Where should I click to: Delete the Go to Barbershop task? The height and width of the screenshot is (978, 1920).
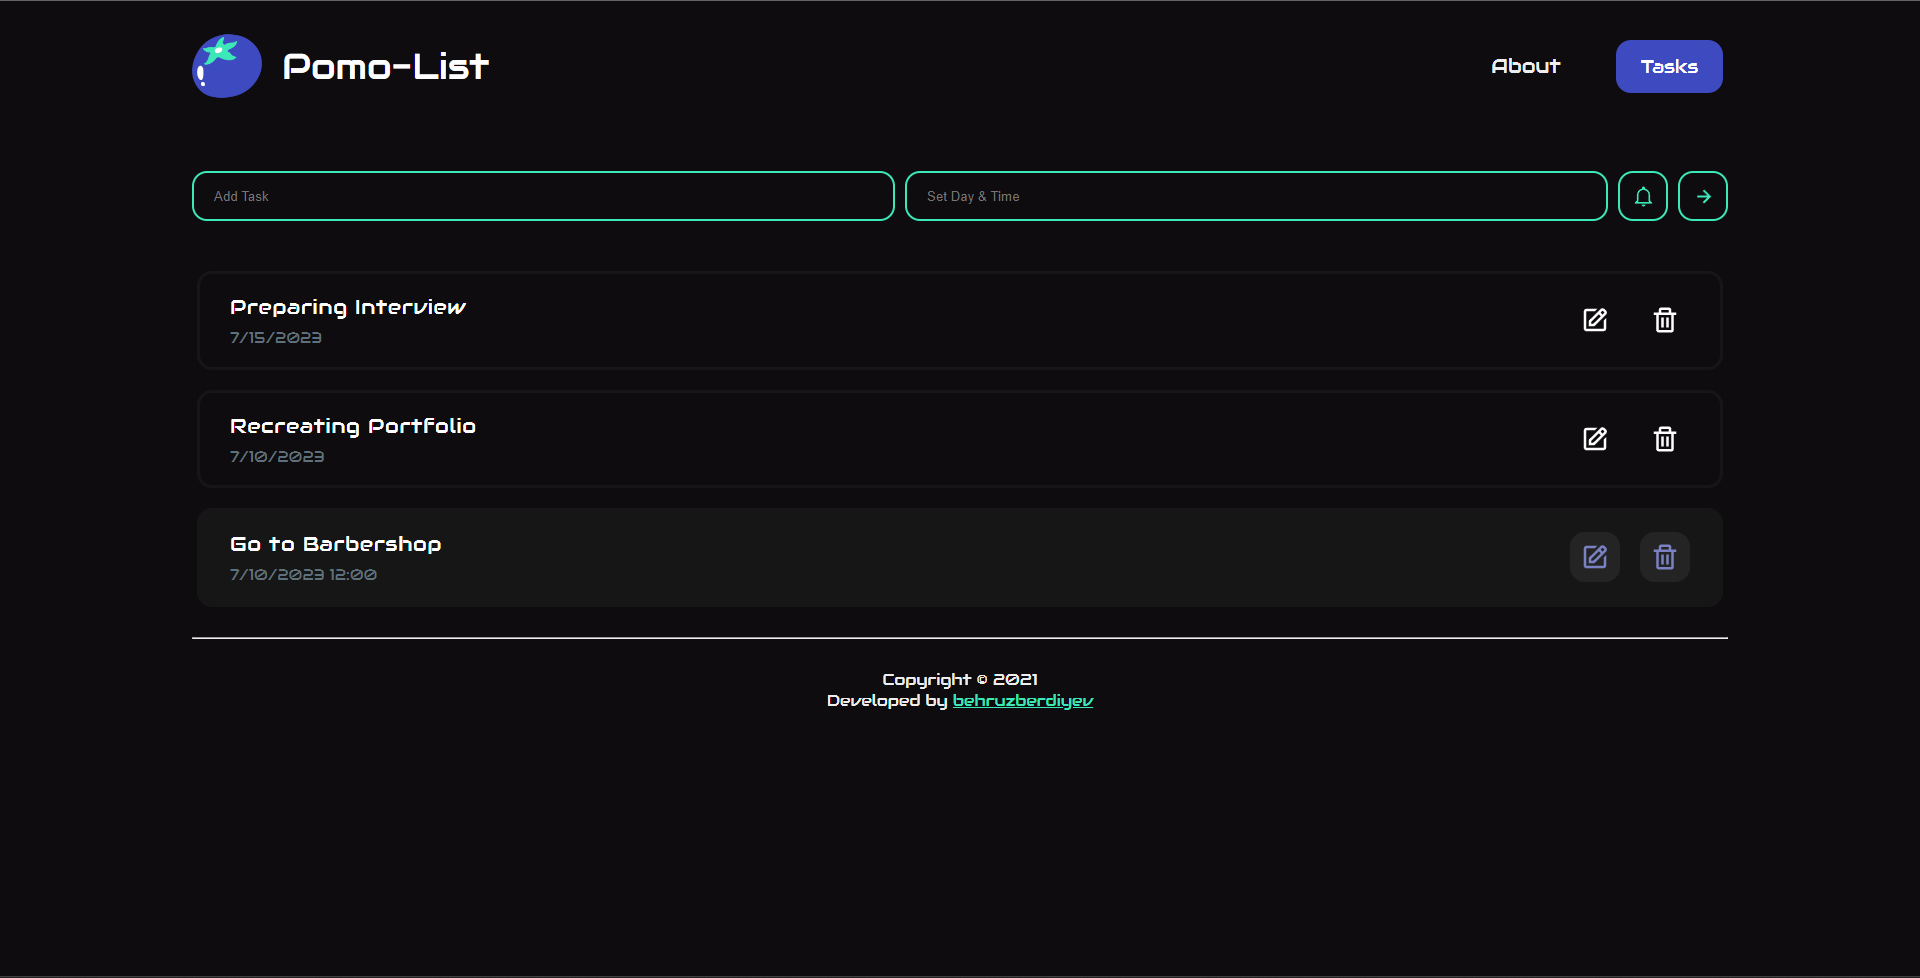pyautogui.click(x=1664, y=557)
